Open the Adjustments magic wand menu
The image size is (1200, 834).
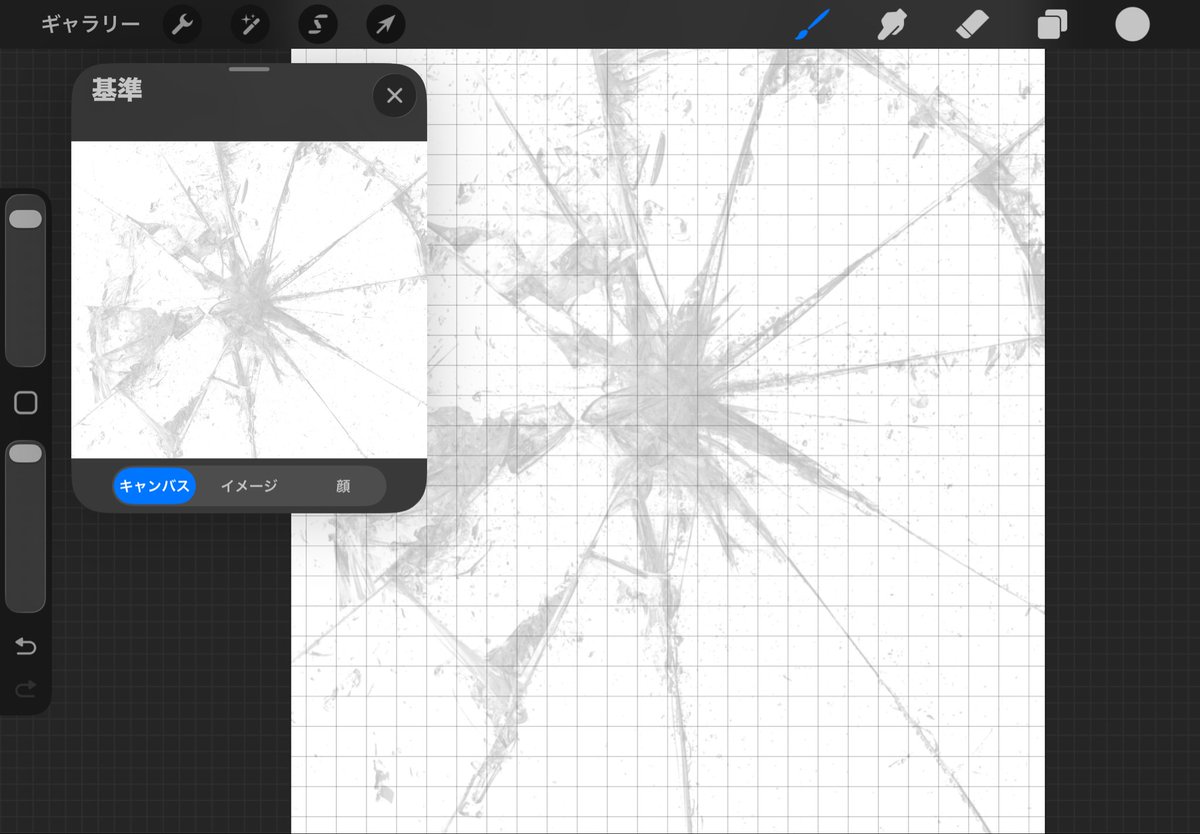coord(250,24)
